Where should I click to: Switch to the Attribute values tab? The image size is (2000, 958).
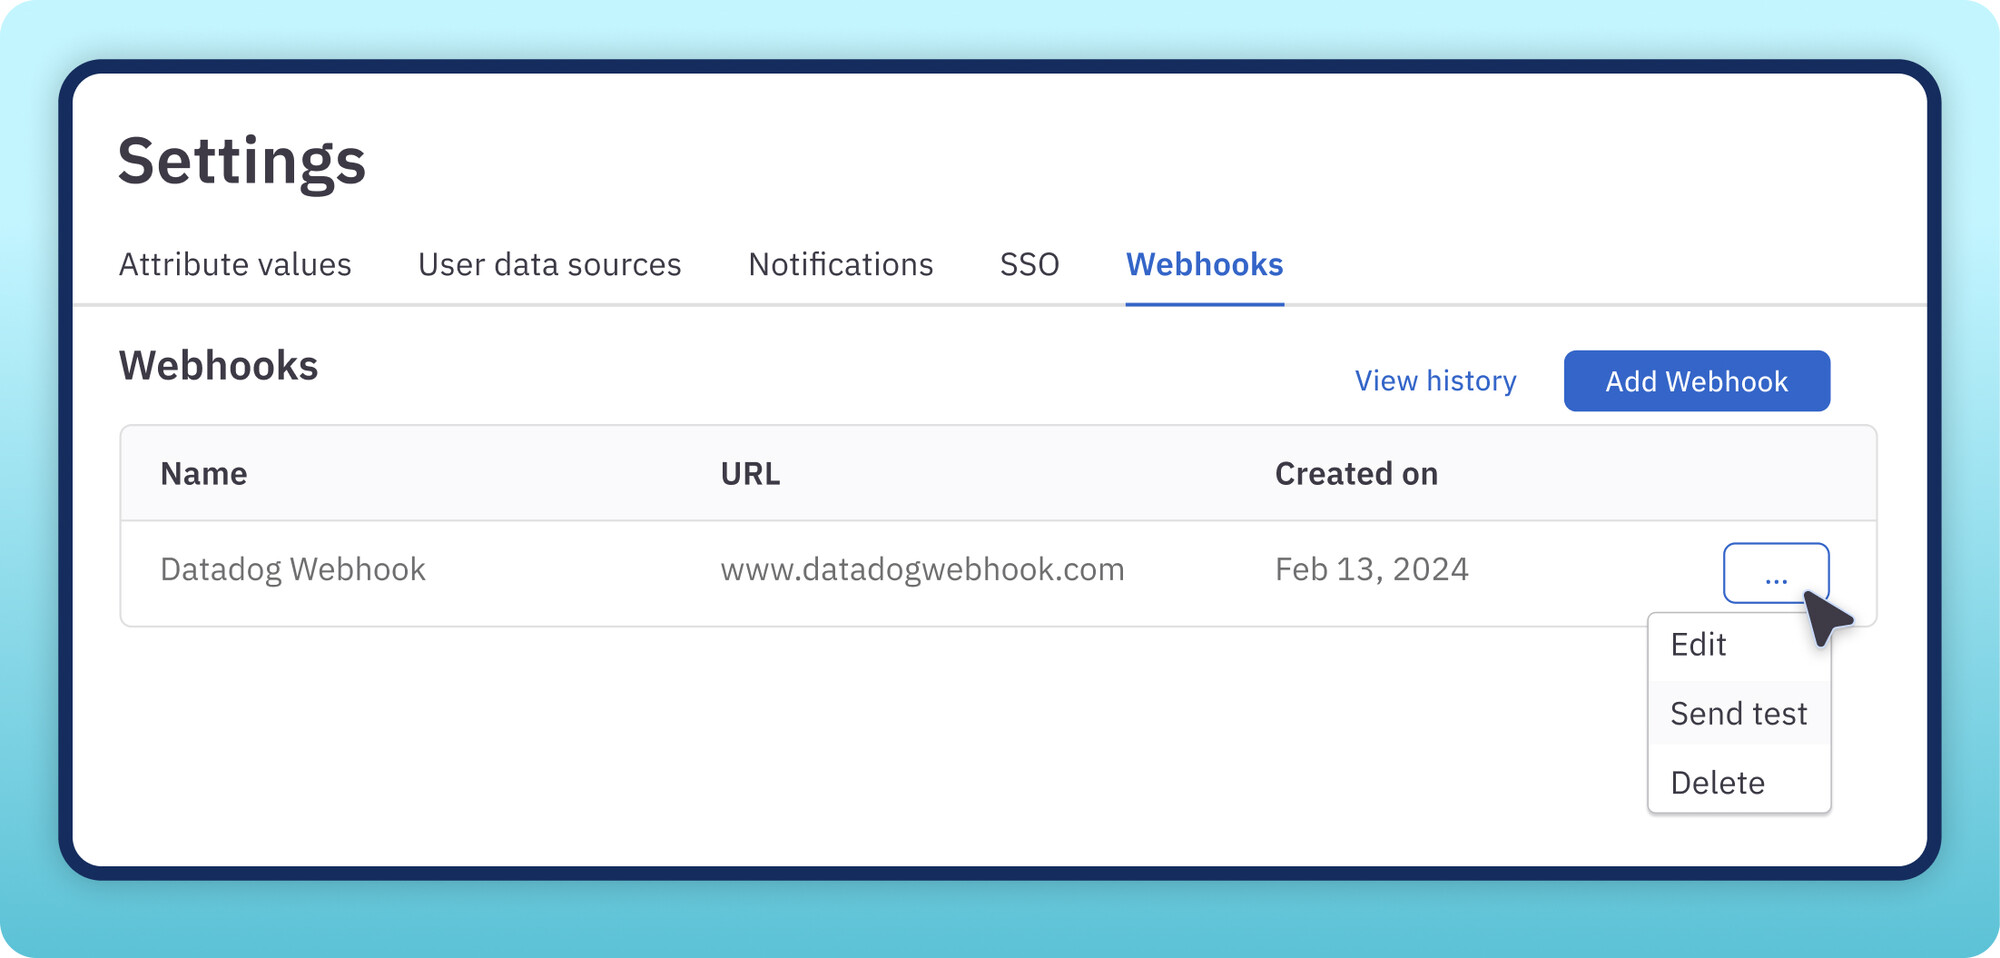pyautogui.click(x=234, y=264)
